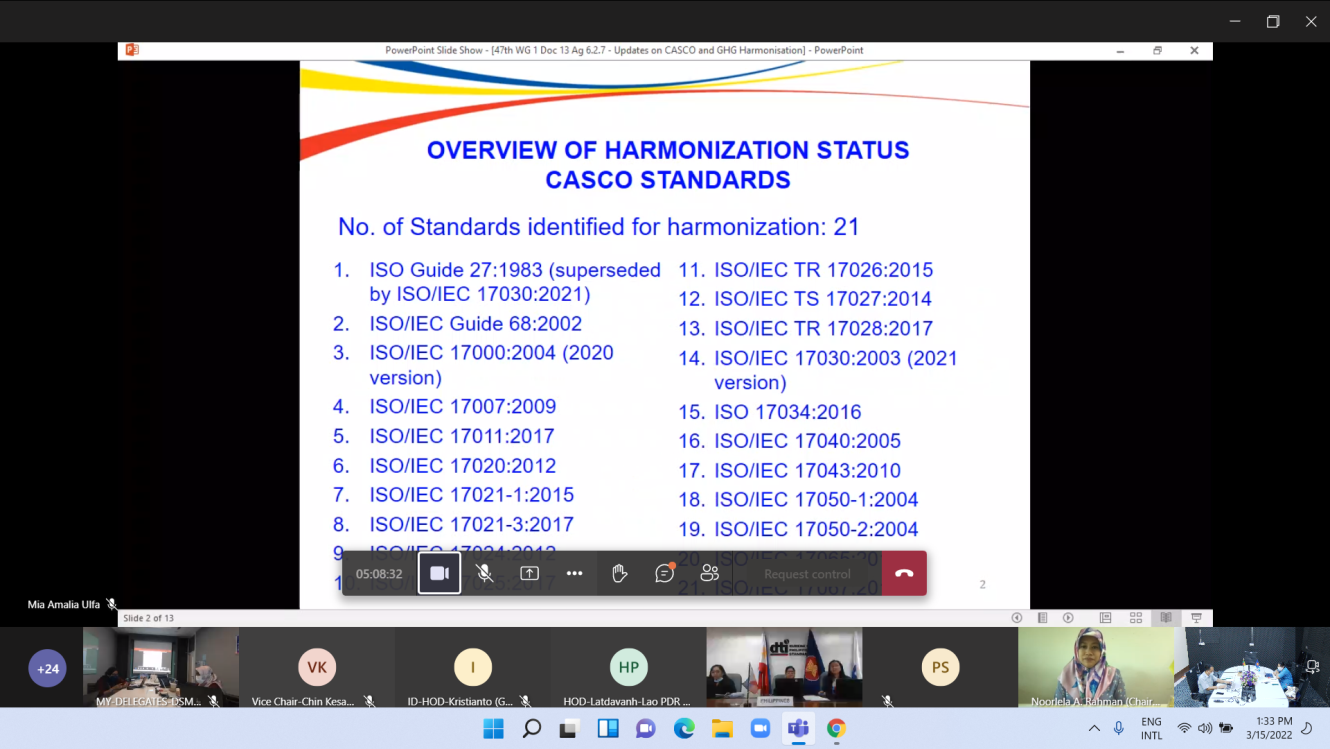
Task: Click the 'Slide 2 of 13' status text
Action: pyautogui.click(x=148, y=618)
